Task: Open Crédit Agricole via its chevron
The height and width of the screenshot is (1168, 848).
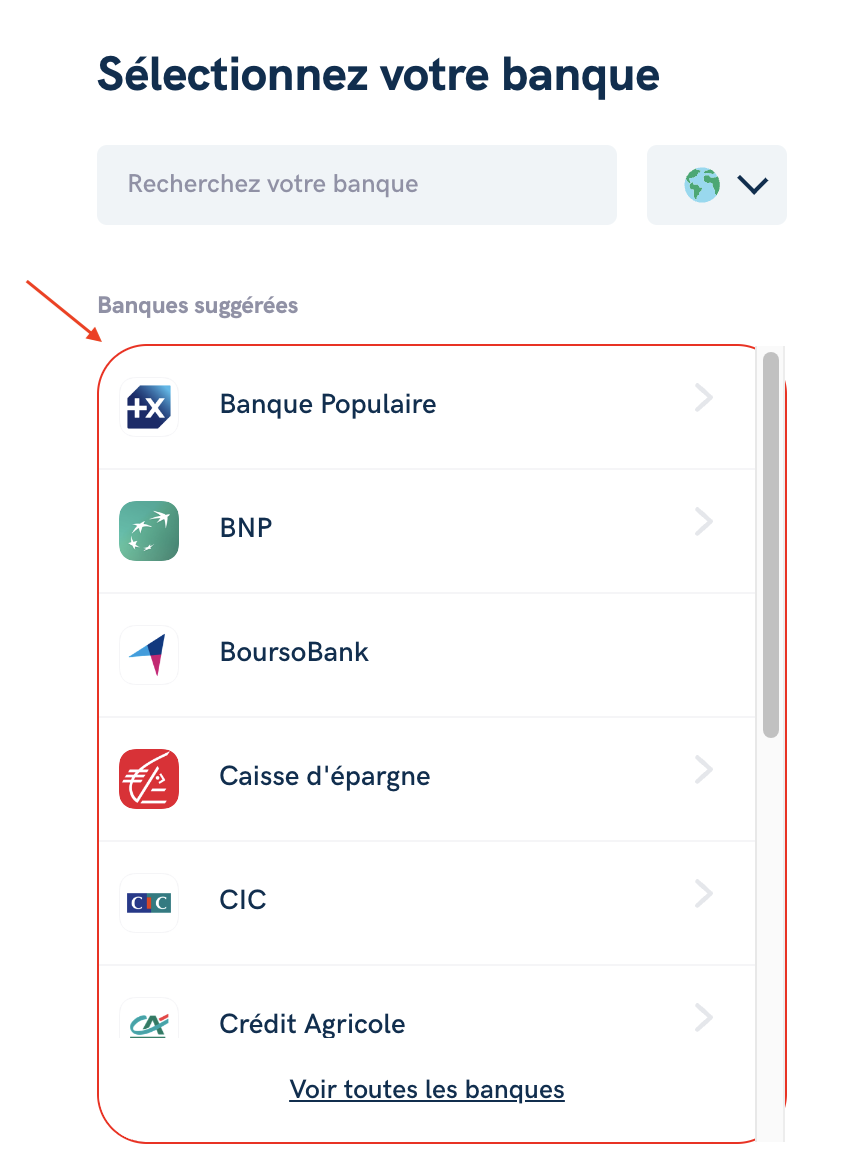Action: [x=703, y=1018]
